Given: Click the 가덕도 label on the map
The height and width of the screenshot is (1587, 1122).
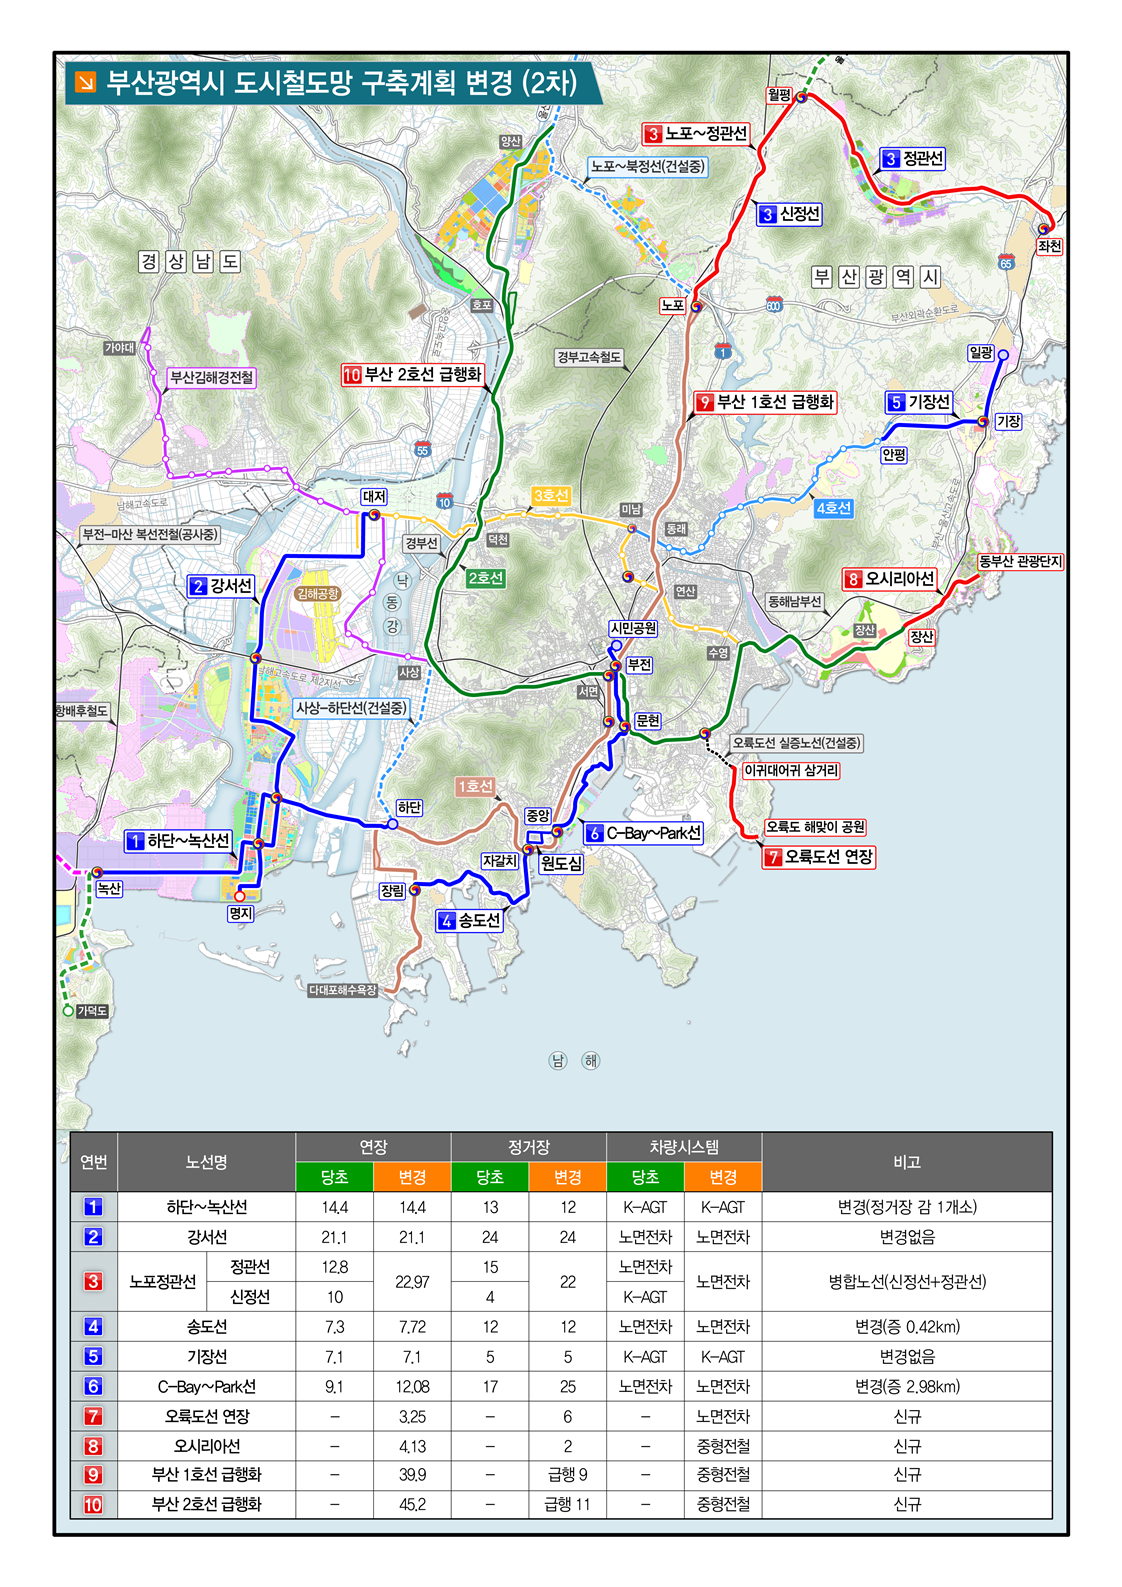Looking at the screenshot, I should [x=93, y=1011].
